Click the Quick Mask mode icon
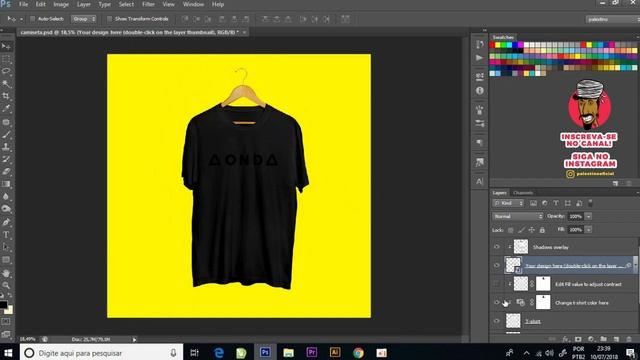The image size is (640, 360). [6, 322]
